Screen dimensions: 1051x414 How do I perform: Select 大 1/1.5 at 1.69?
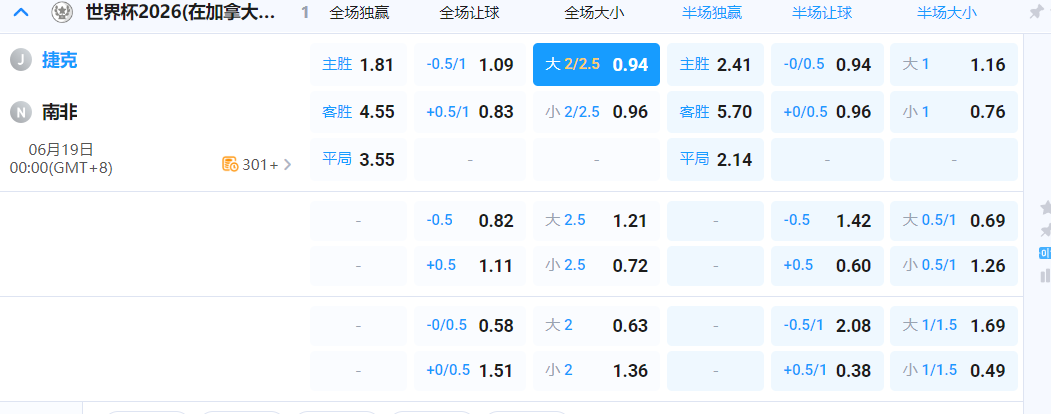click(x=954, y=326)
